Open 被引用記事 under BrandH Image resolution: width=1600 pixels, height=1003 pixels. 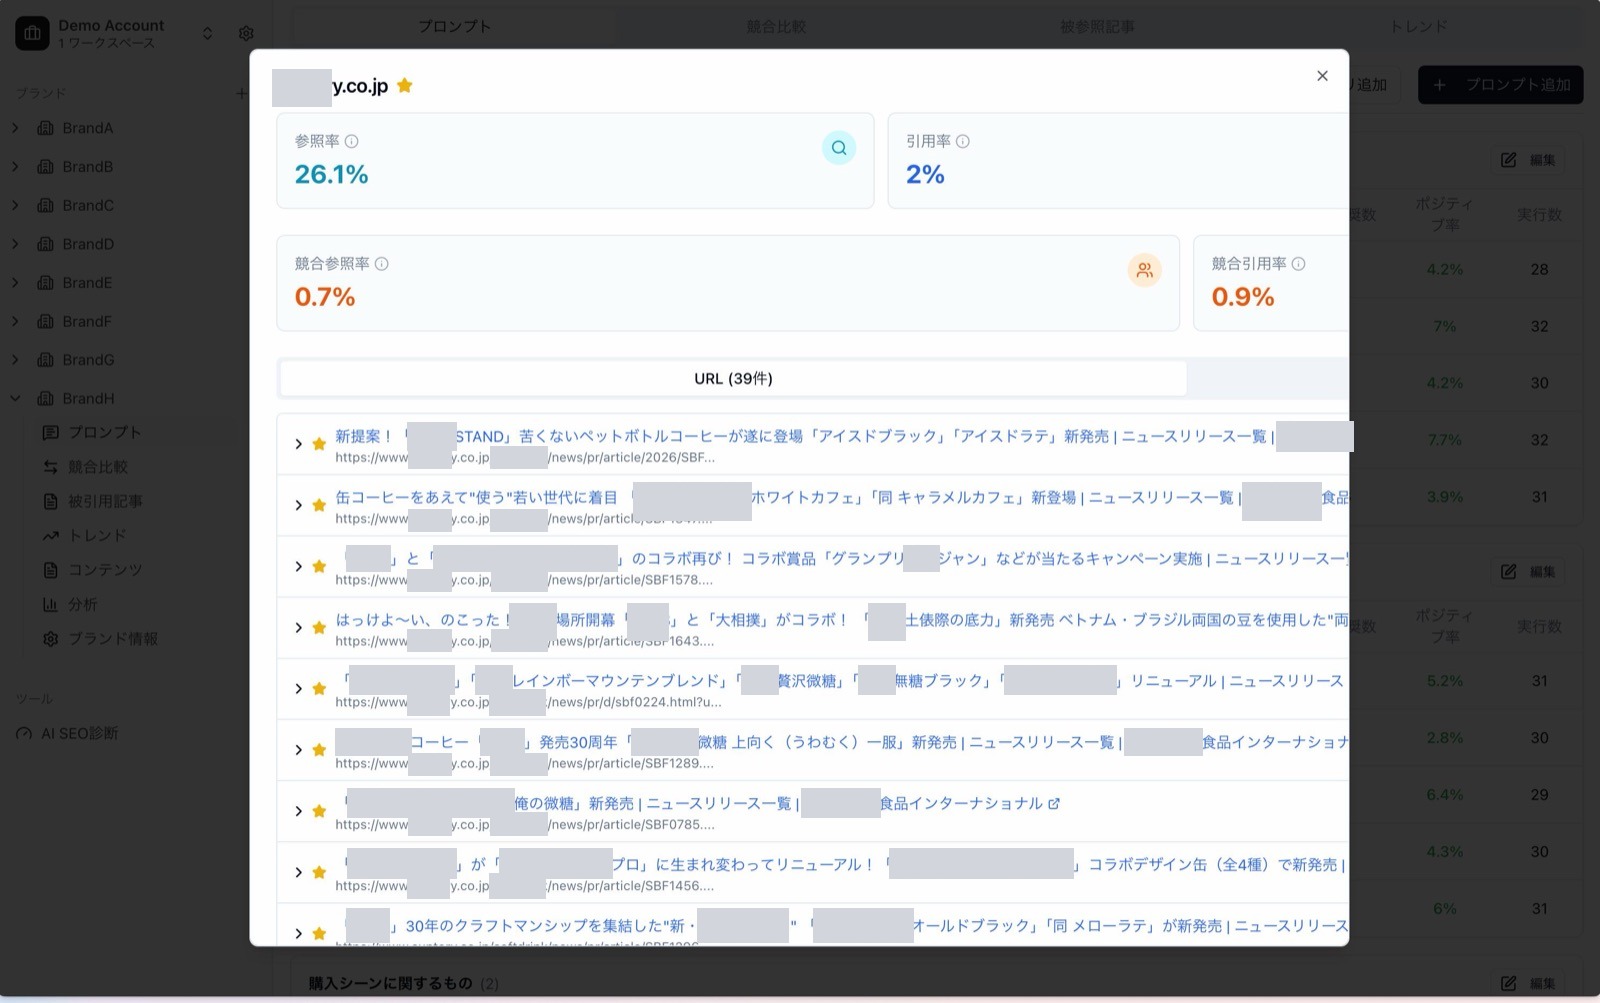click(x=104, y=501)
